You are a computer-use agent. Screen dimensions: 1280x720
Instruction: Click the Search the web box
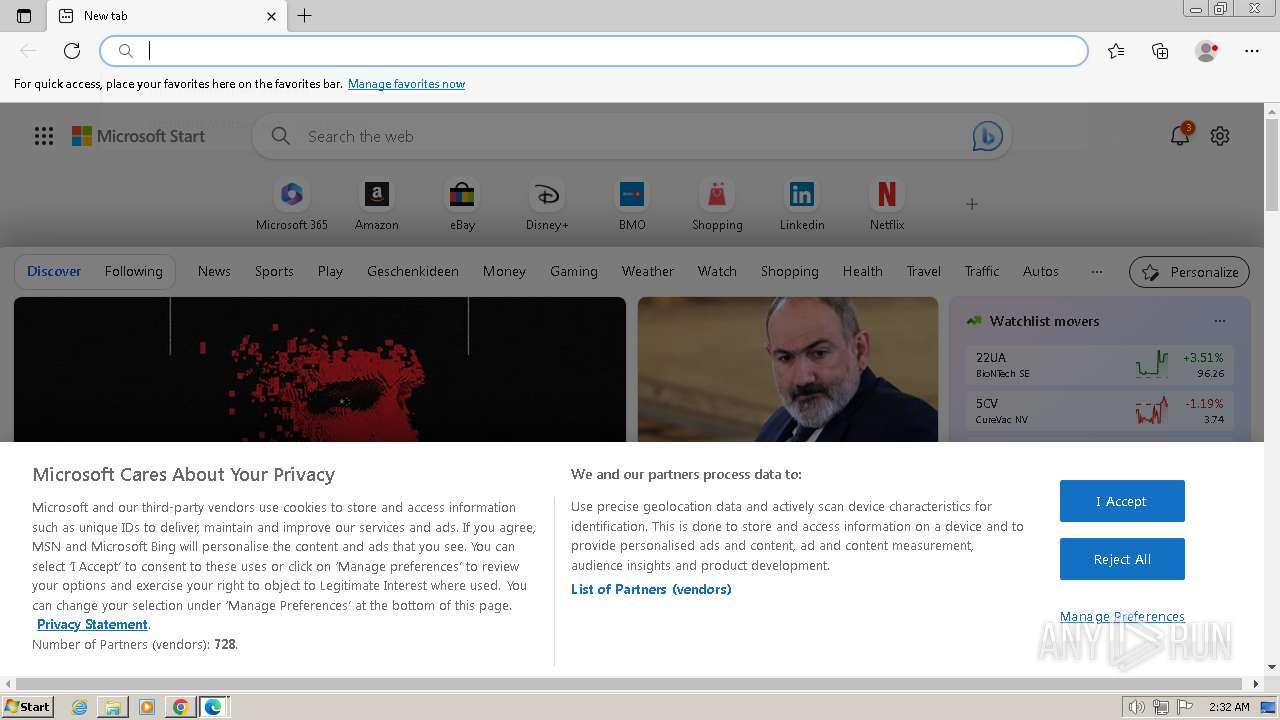[x=631, y=136]
